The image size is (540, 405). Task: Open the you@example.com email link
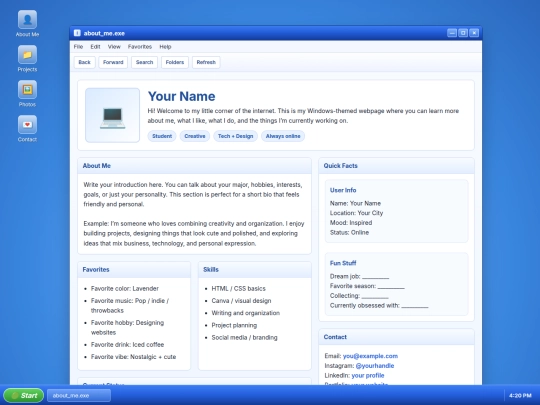[370, 356]
